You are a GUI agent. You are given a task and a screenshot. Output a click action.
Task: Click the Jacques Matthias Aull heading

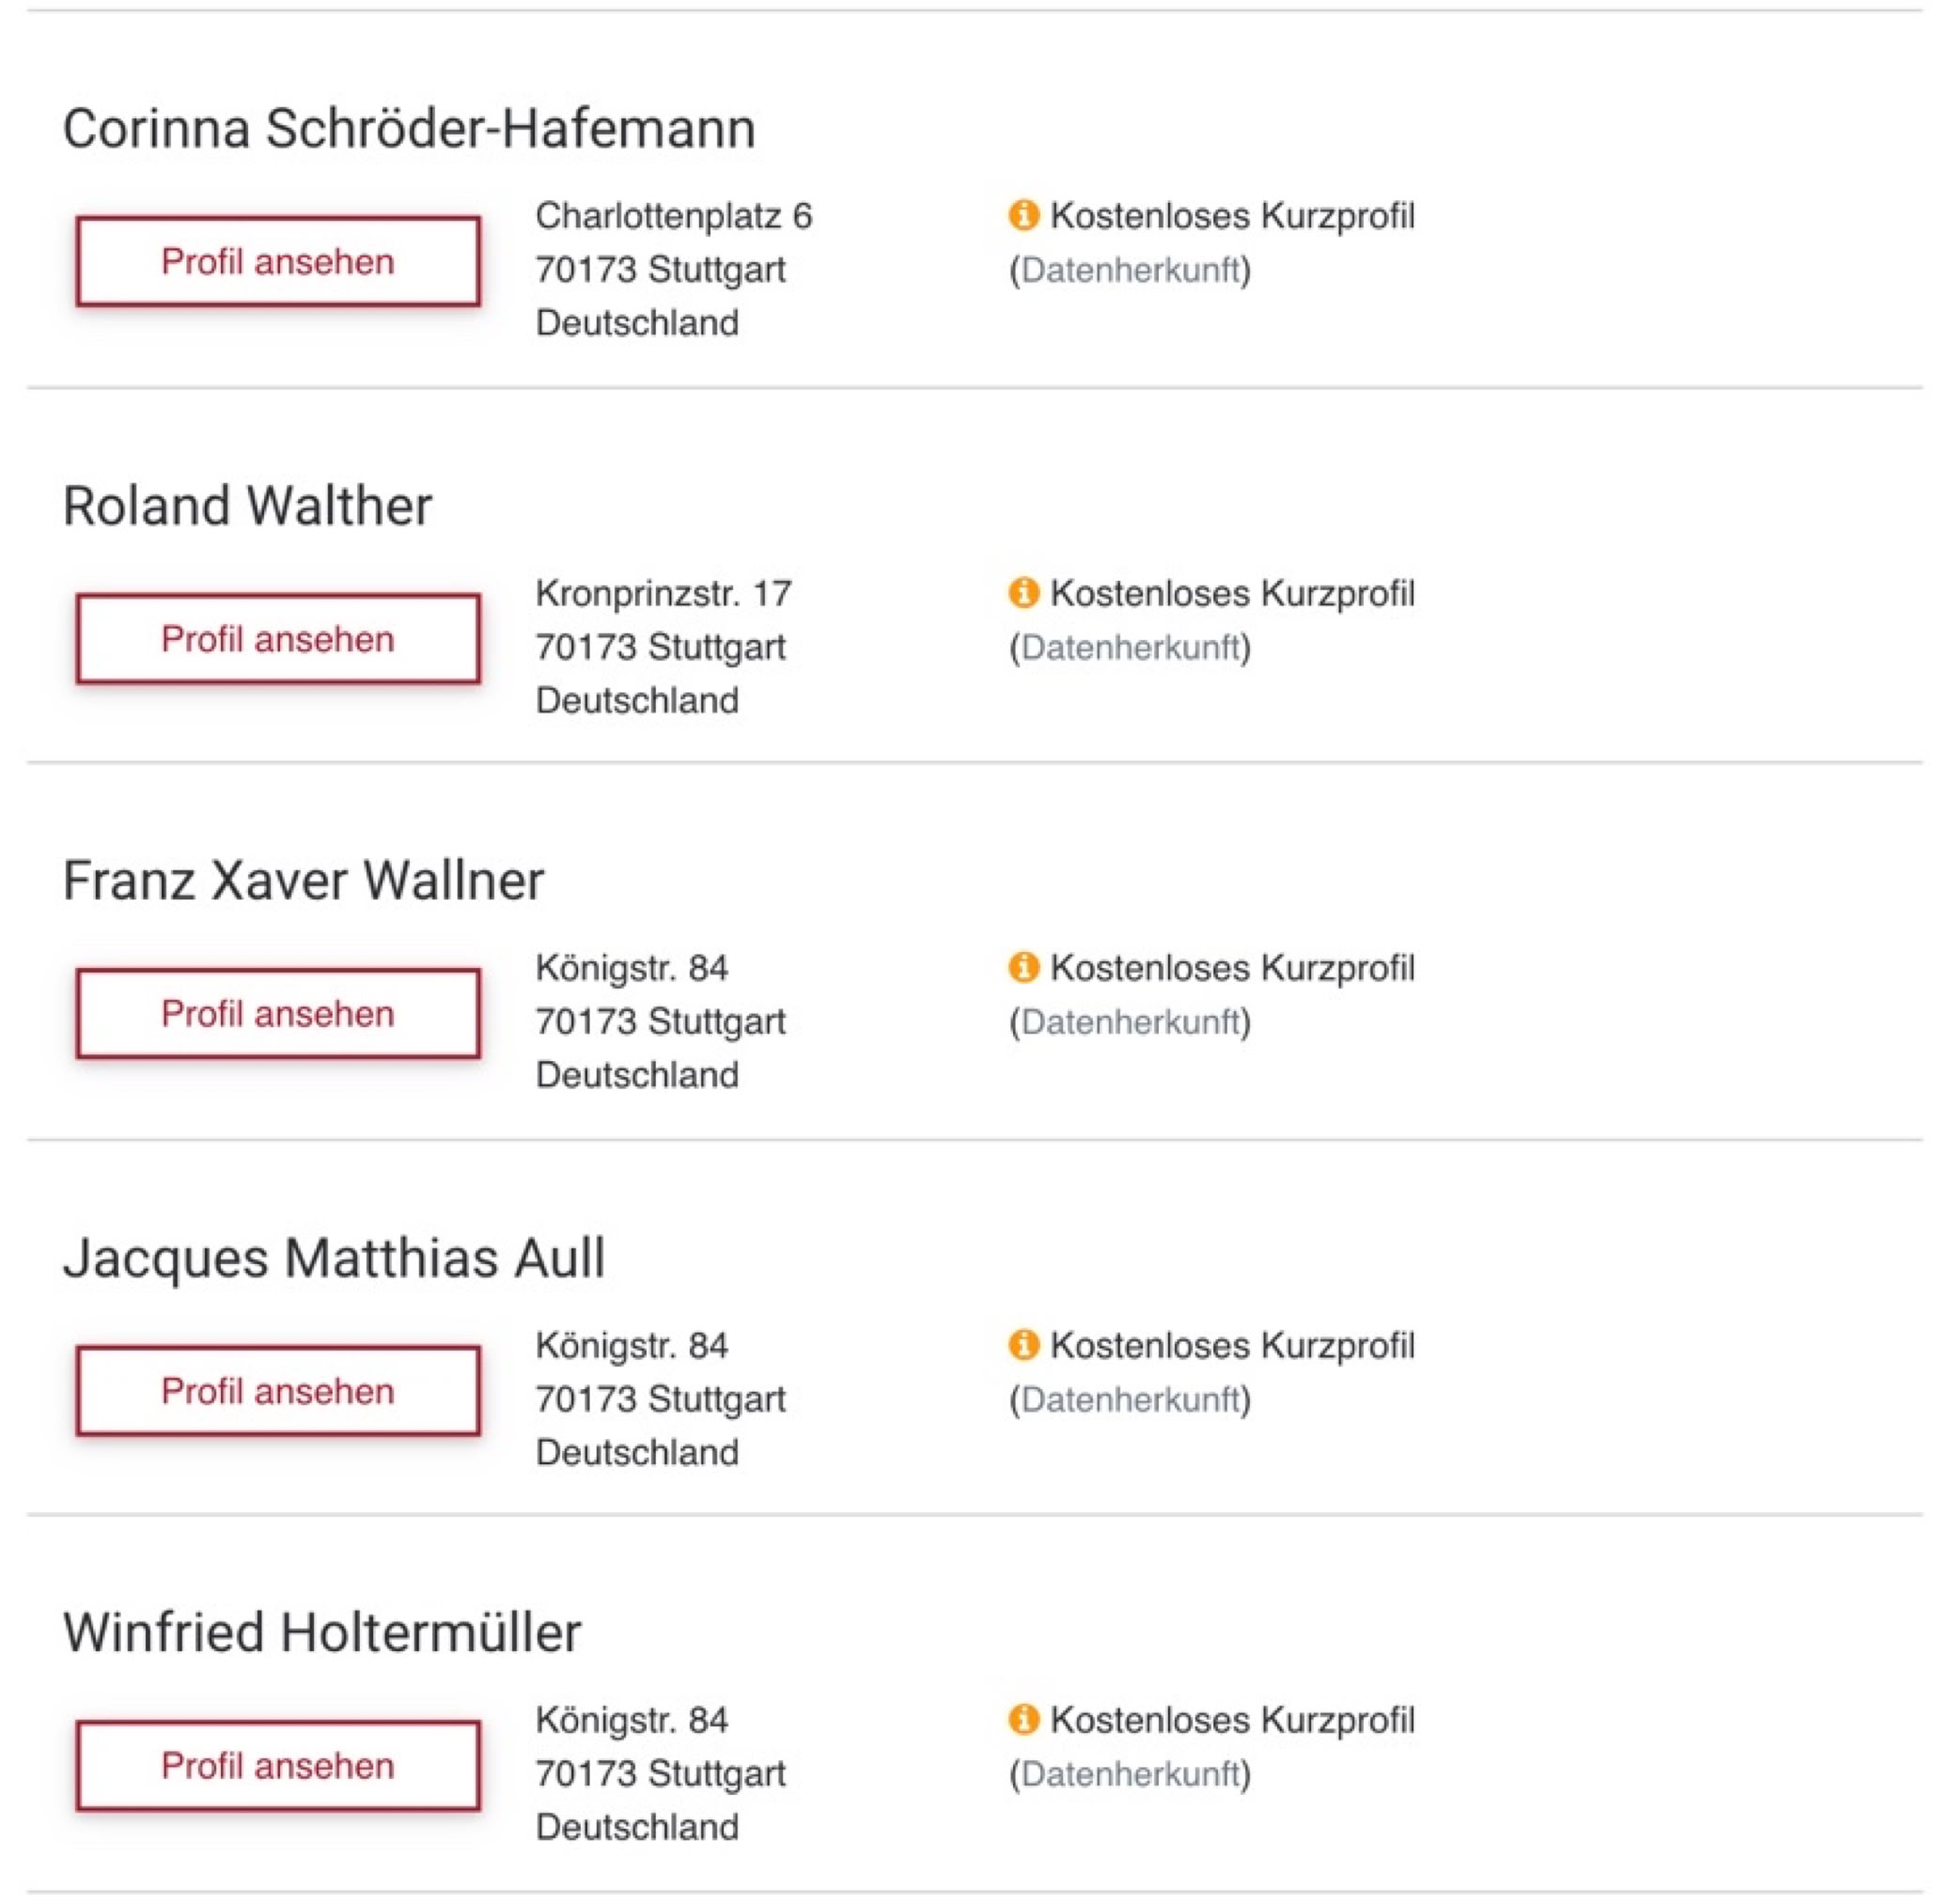tap(334, 1258)
